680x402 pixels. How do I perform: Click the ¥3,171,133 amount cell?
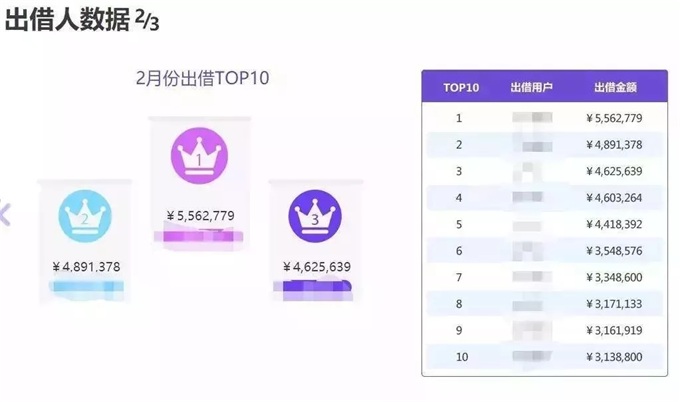click(614, 303)
